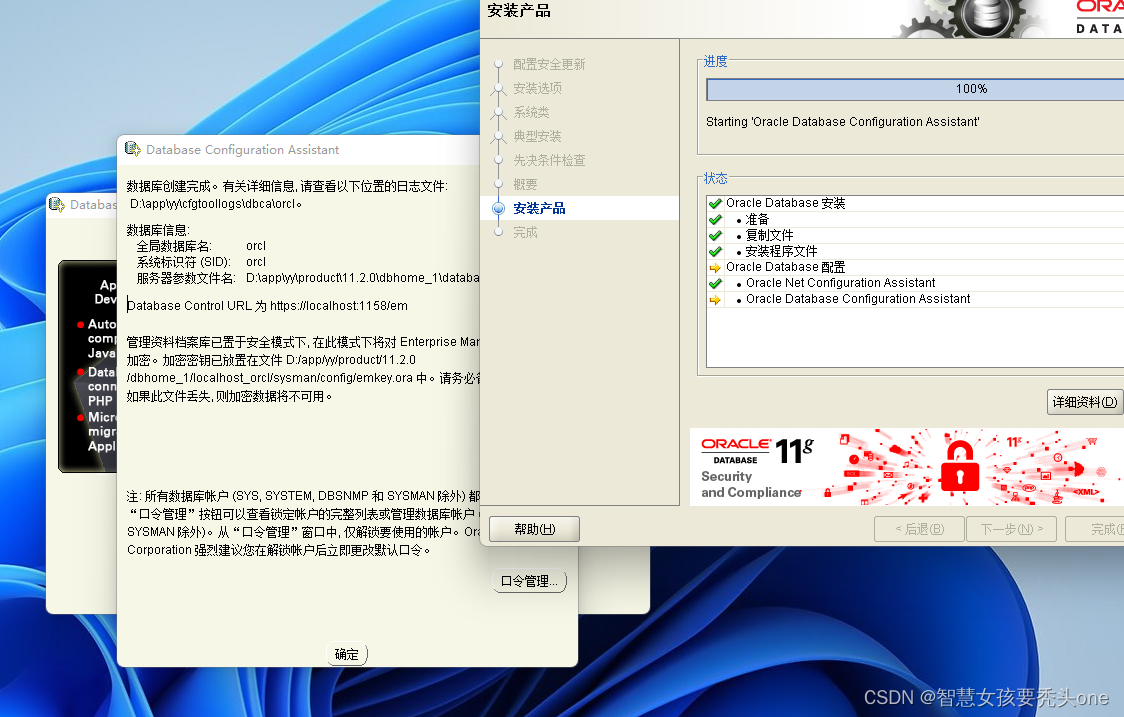
Task: Click the 安装产品 installer heading
Action: (519, 11)
